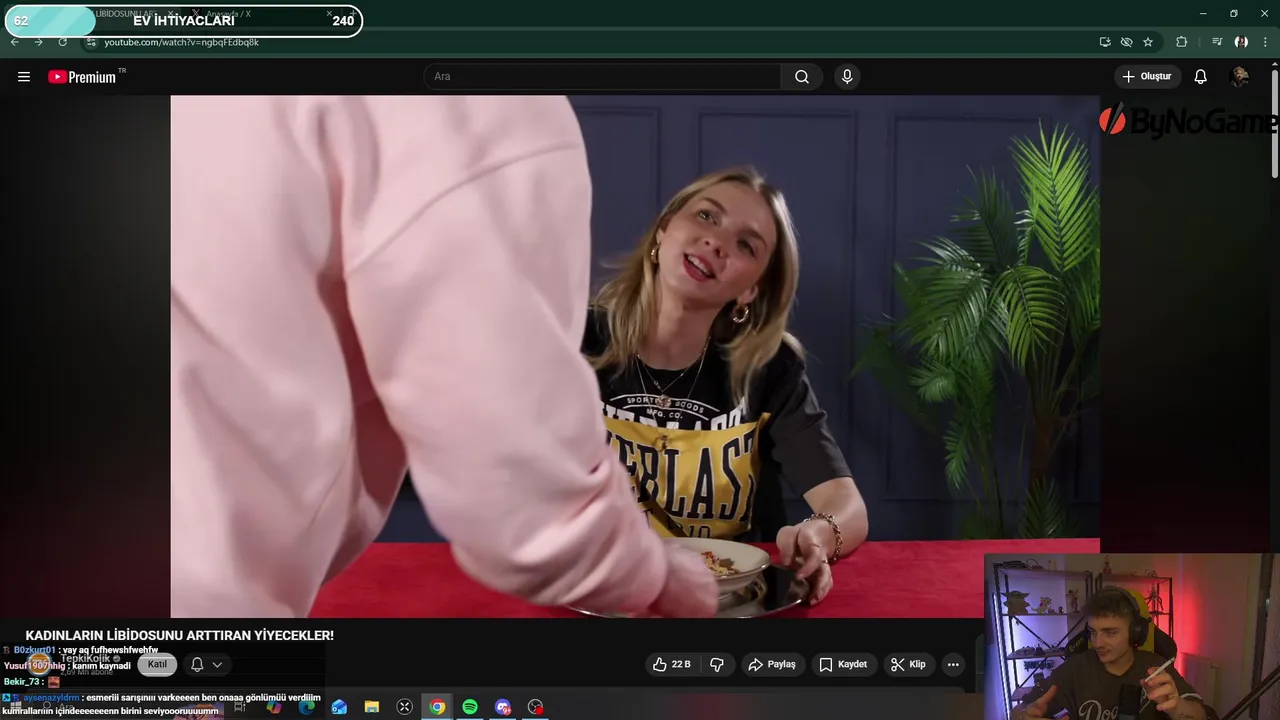Open Chrome profile avatar
The height and width of the screenshot is (720, 1280).
tap(1241, 42)
